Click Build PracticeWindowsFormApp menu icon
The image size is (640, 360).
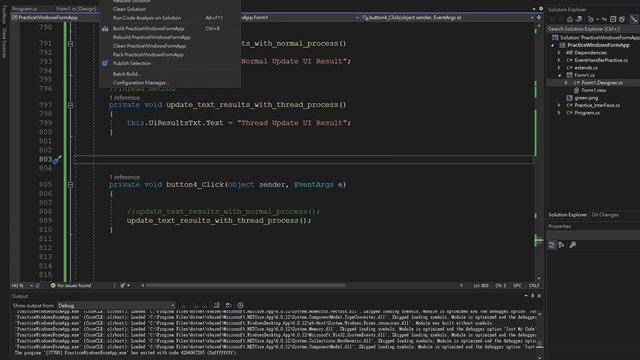tap(105, 29)
